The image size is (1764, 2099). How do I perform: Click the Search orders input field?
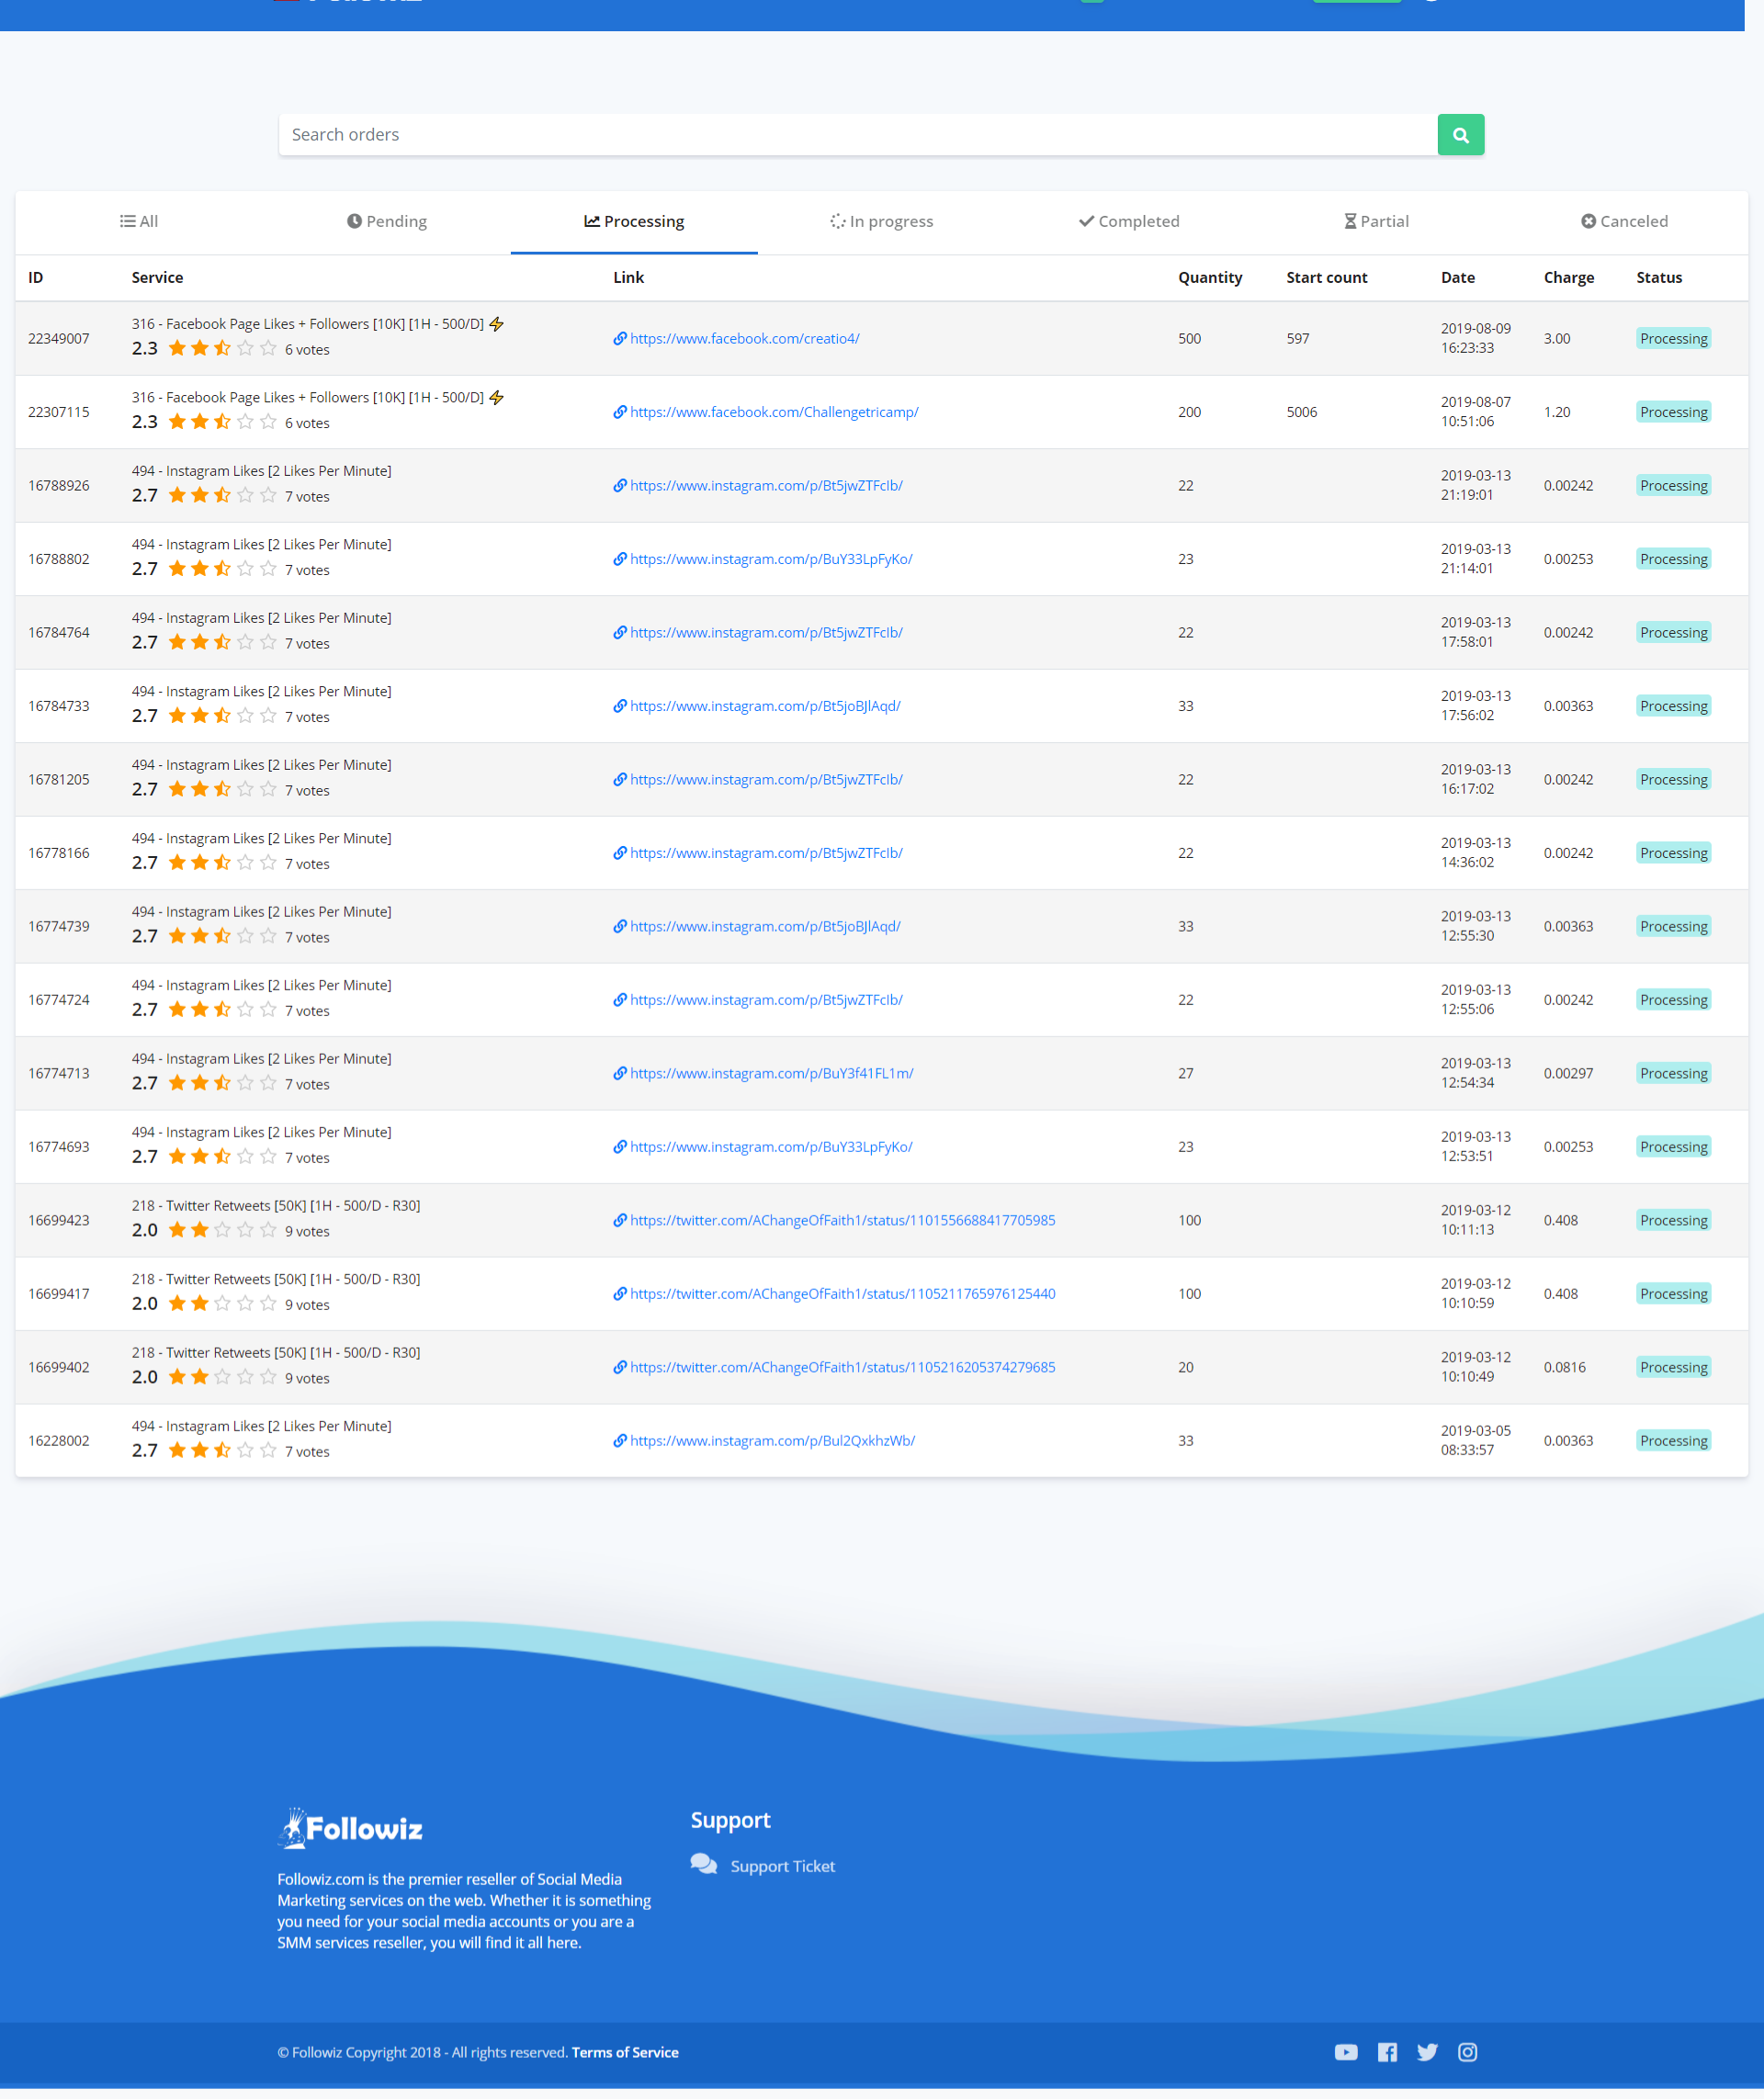click(858, 135)
